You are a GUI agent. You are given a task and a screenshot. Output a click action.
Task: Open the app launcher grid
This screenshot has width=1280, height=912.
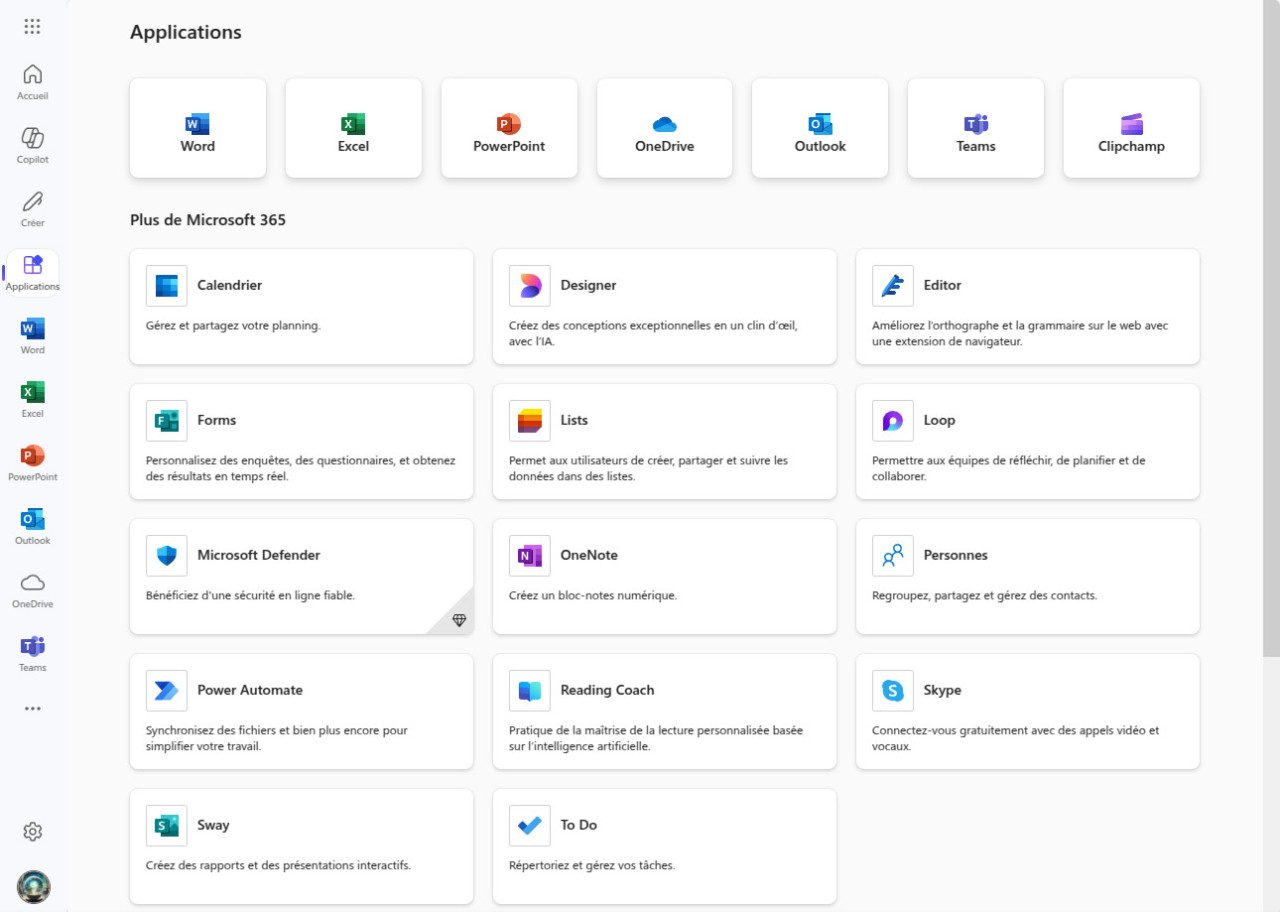(32, 26)
